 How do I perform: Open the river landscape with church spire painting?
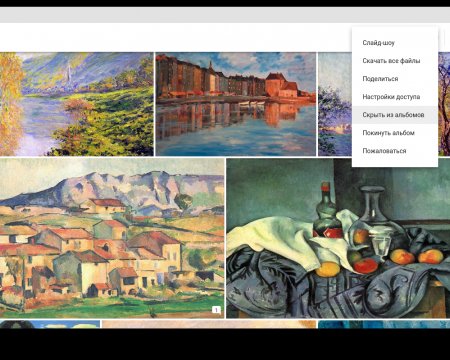[x=77, y=104]
